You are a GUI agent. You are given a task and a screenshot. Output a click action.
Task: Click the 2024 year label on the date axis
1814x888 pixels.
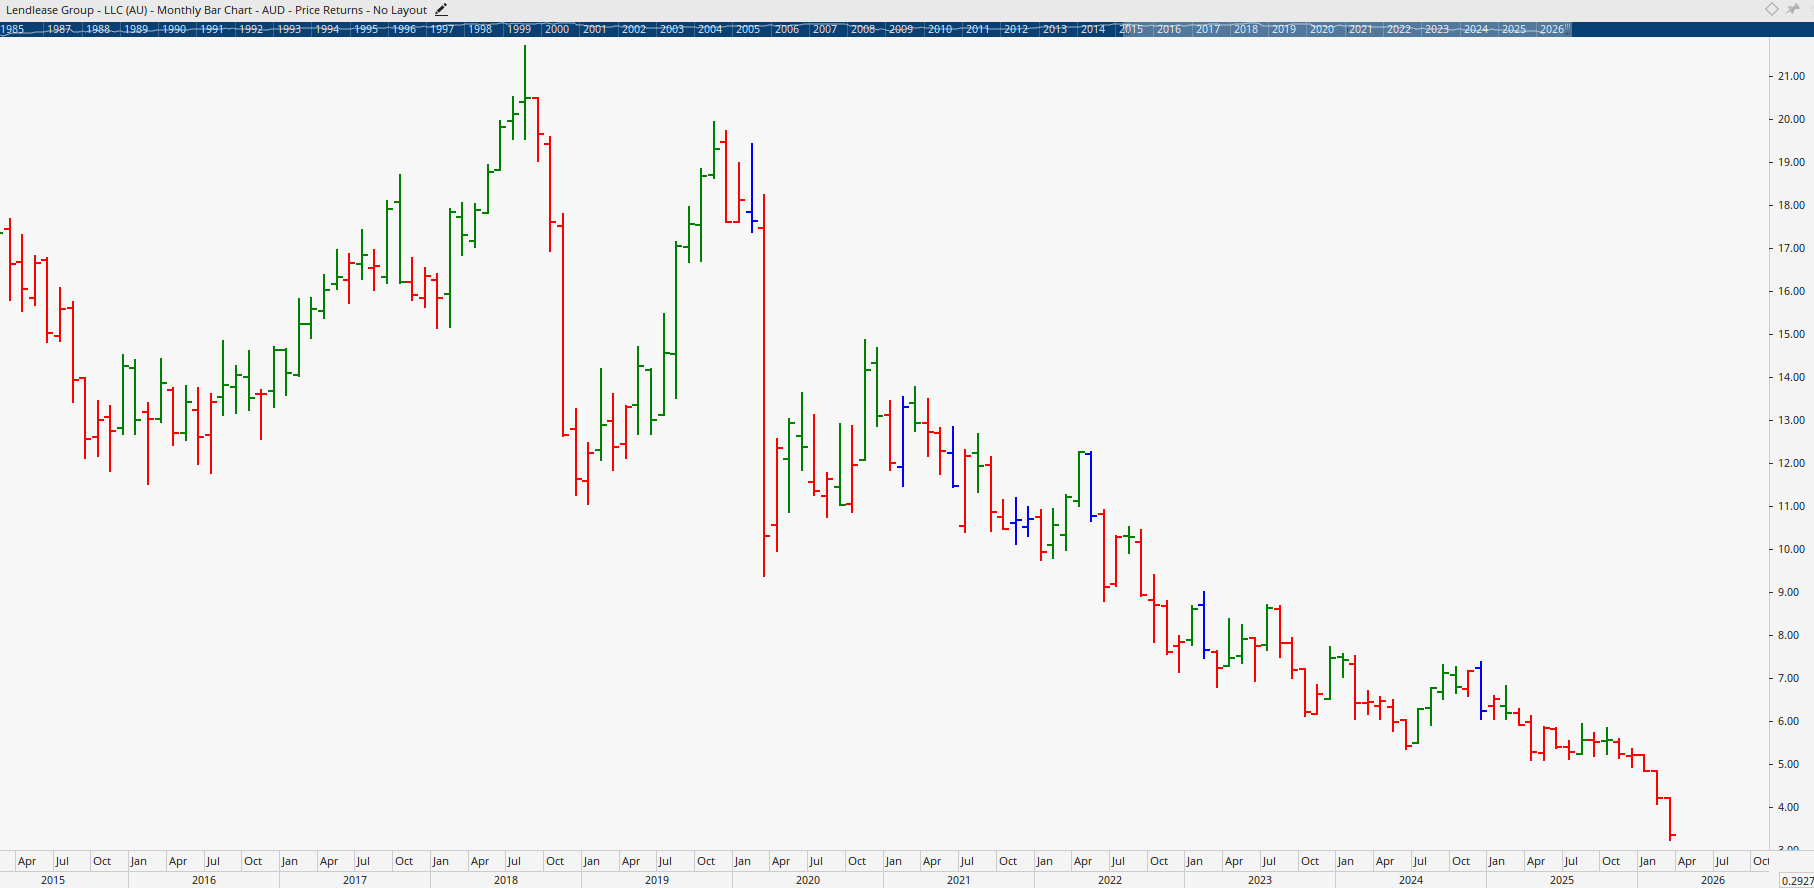[1411, 880]
